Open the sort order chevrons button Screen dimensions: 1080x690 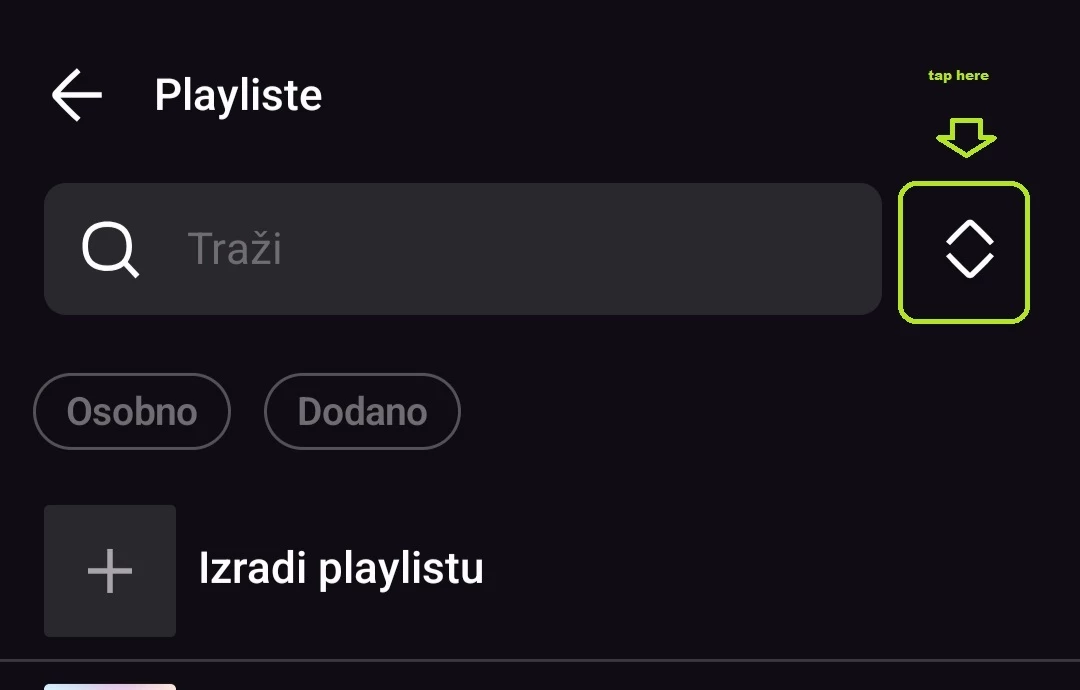(964, 251)
